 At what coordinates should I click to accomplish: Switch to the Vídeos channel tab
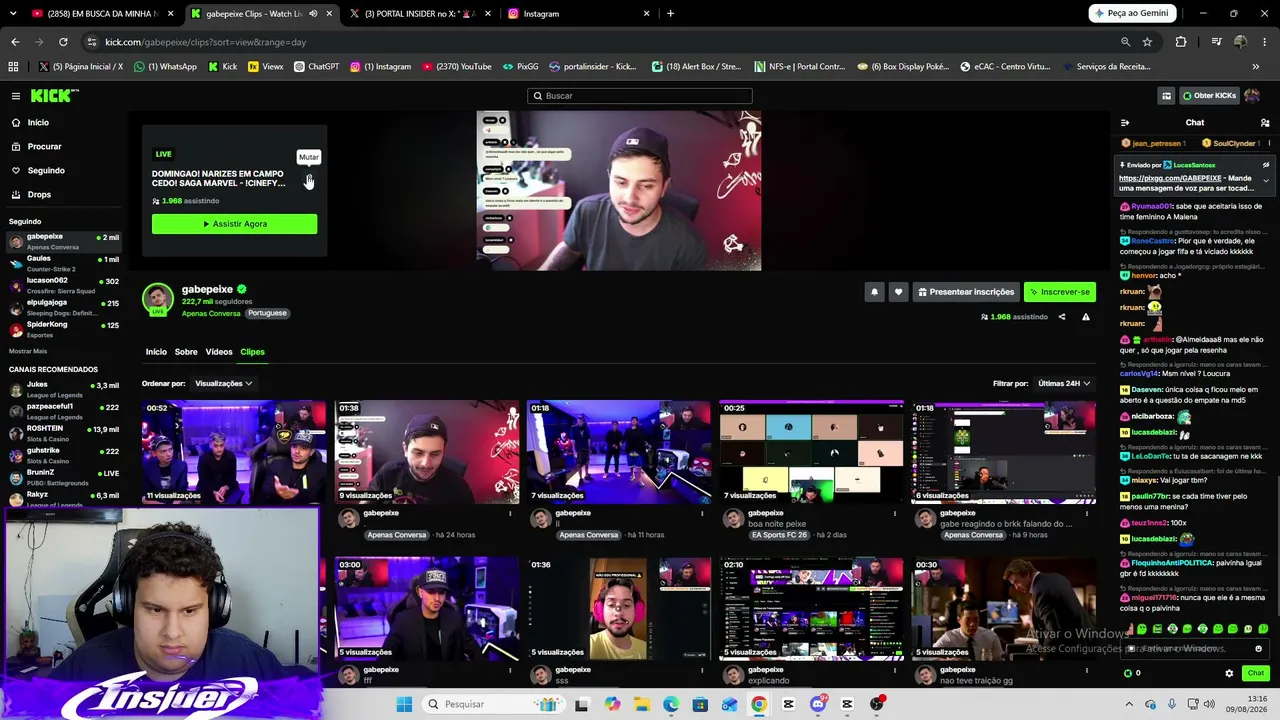coord(219,352)
